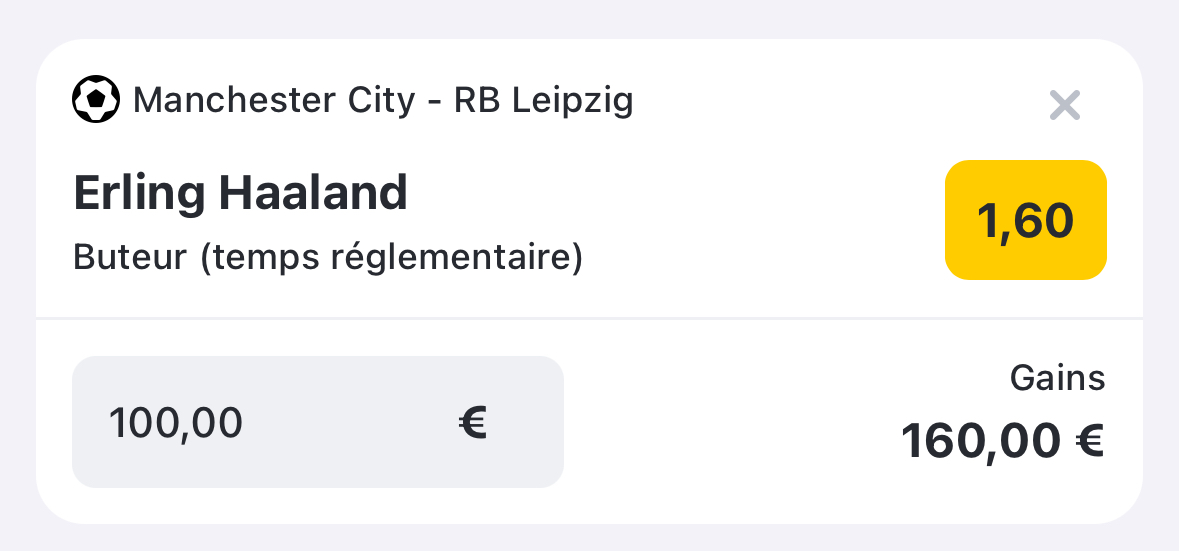The width and height of the screenshot is (1179, 551).
Task: Focus the stake amount input field
Action: 317,422
